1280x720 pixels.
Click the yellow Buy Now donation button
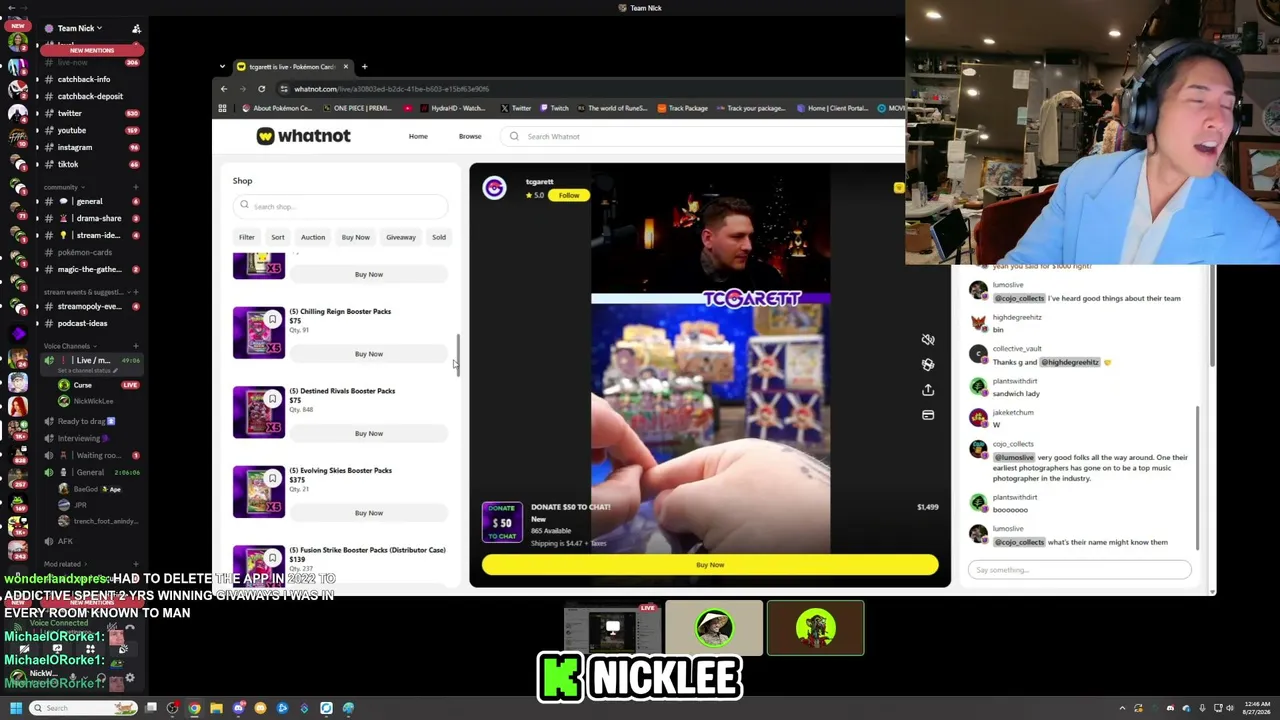710,565
